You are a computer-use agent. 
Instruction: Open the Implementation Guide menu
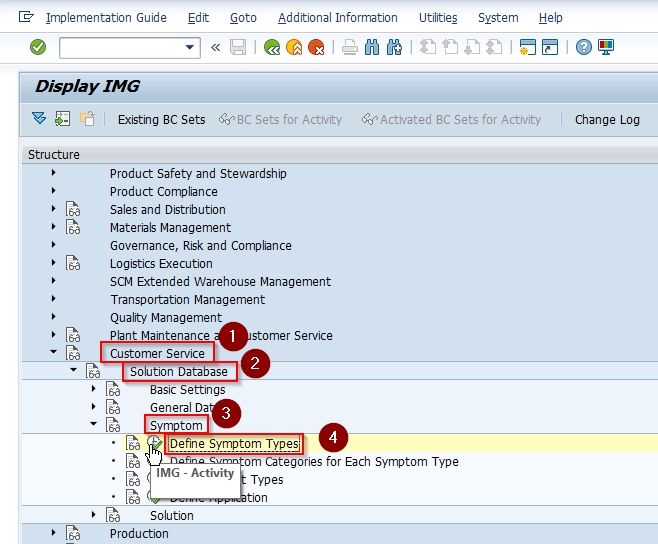(x=106, y=18)
